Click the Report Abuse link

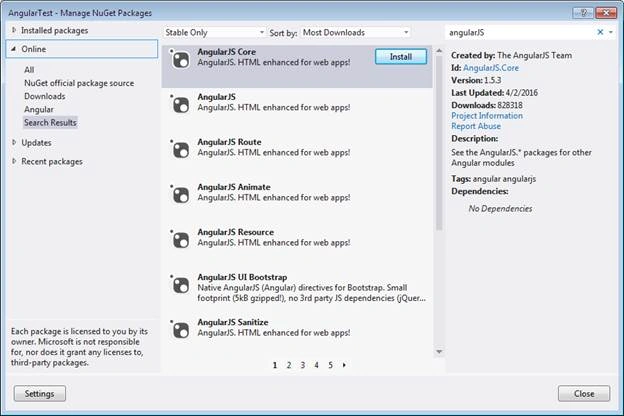pyautogui.click(x=476, y=126)
